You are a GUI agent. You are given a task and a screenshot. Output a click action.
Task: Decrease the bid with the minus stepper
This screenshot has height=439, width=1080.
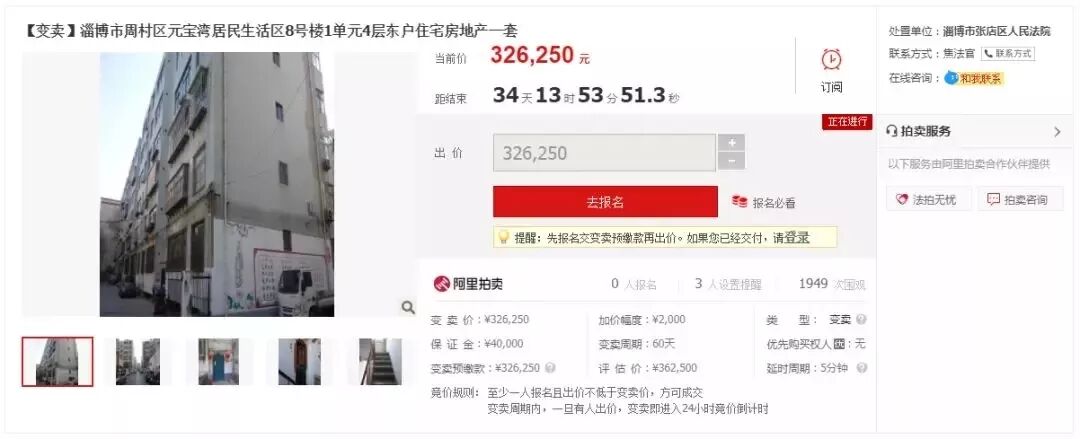pyautogui.click(x=731, y=161)
